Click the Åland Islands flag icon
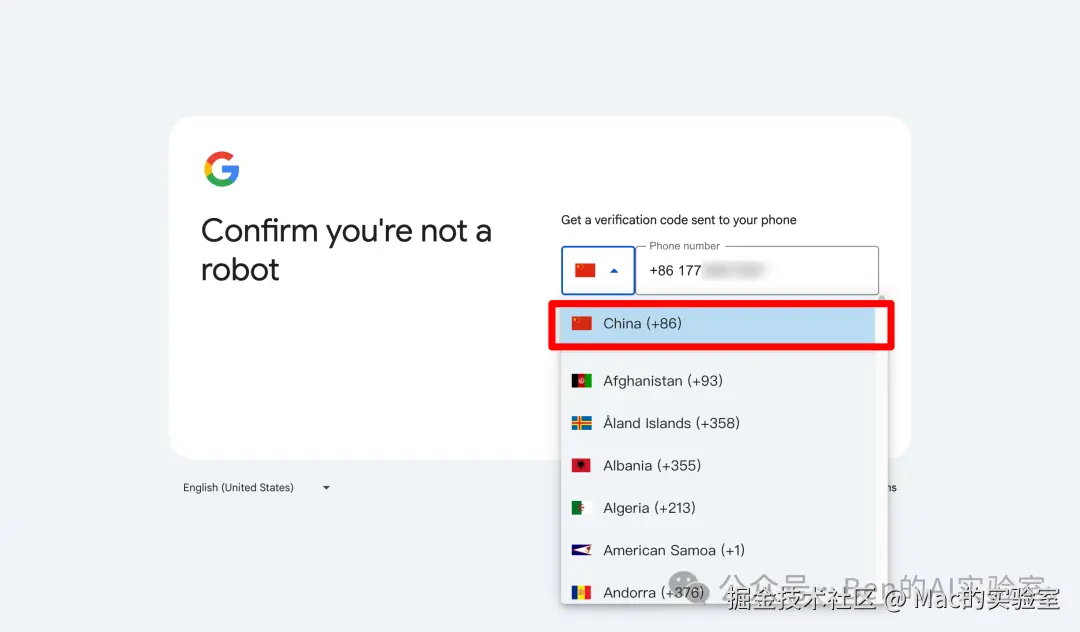This screenshot has width=1080, height=632. pyautogui.click(x=581, y=423)
